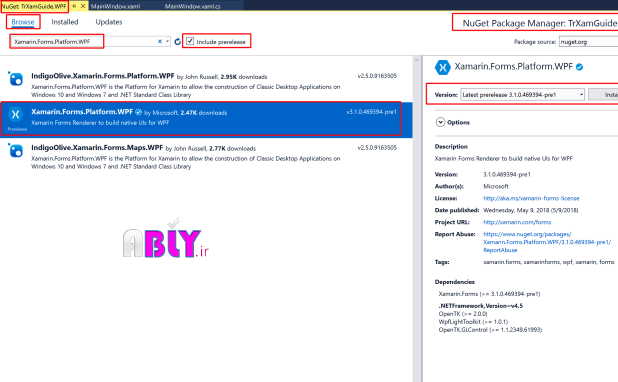Click the v3.1.0.469394-pre1 version text in list
This screenshot has width=618, height=382.
[371, 112]
